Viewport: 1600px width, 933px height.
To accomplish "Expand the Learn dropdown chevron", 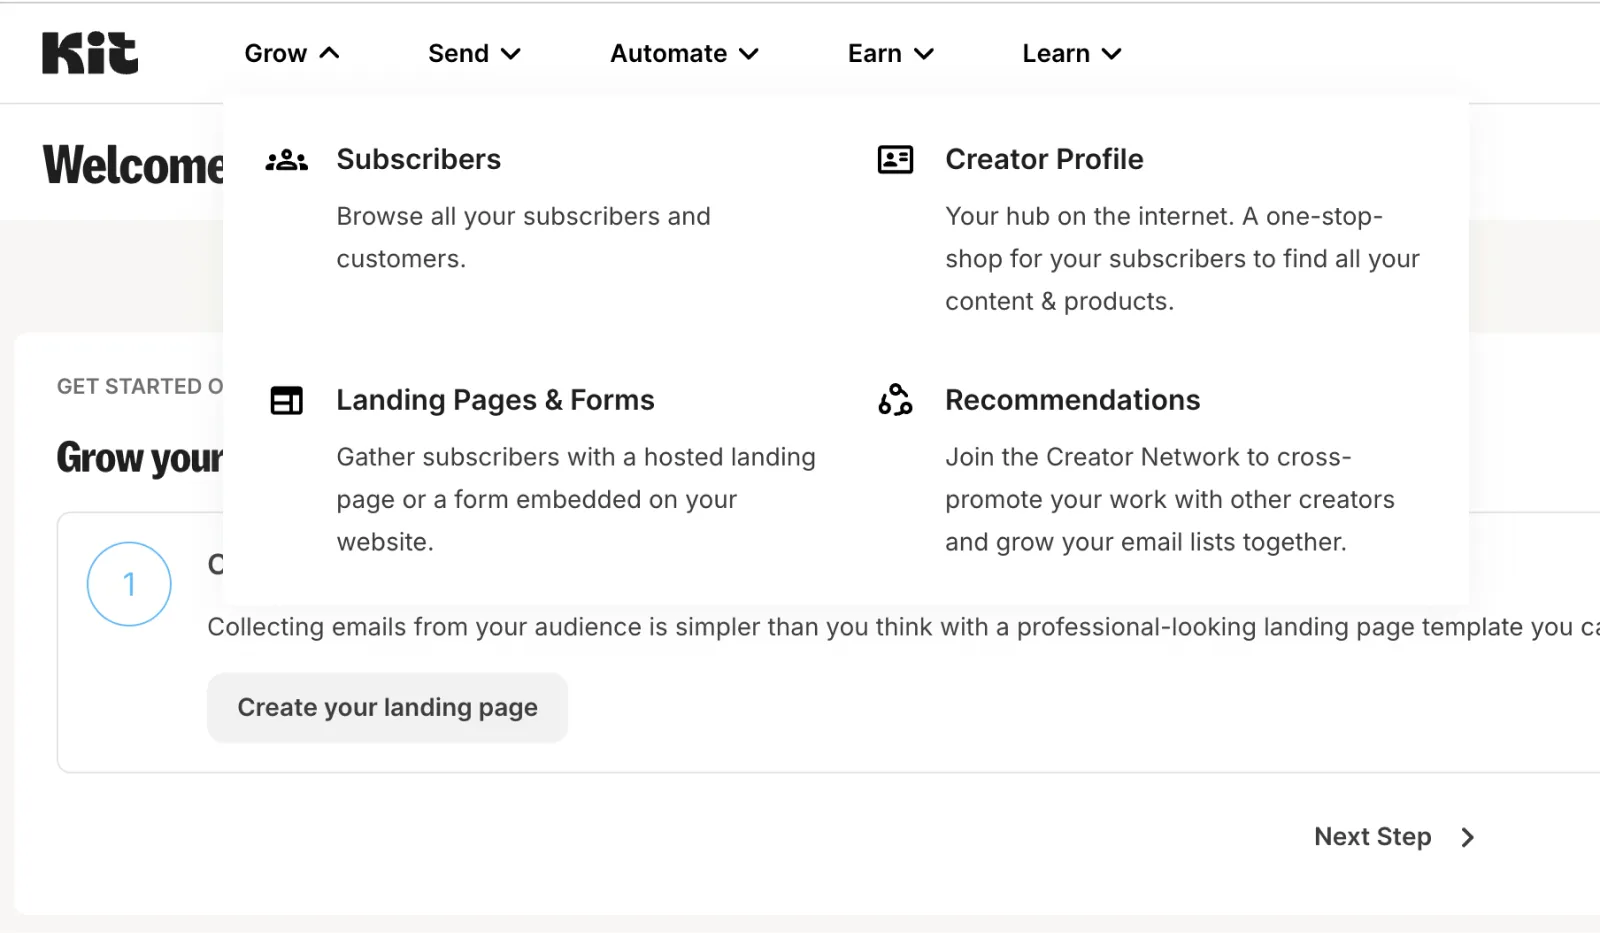I will click(x=1112, y=54).
